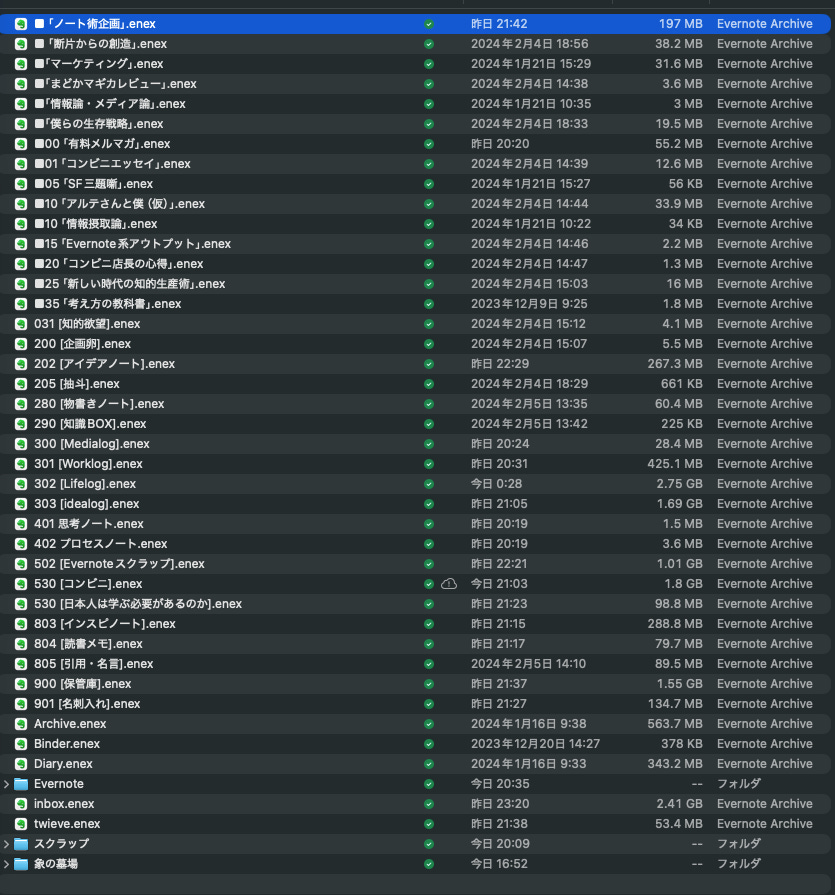Select the file 805 [引用・名言].enex
Screen dimensions: 835x895
click(94, 664)
